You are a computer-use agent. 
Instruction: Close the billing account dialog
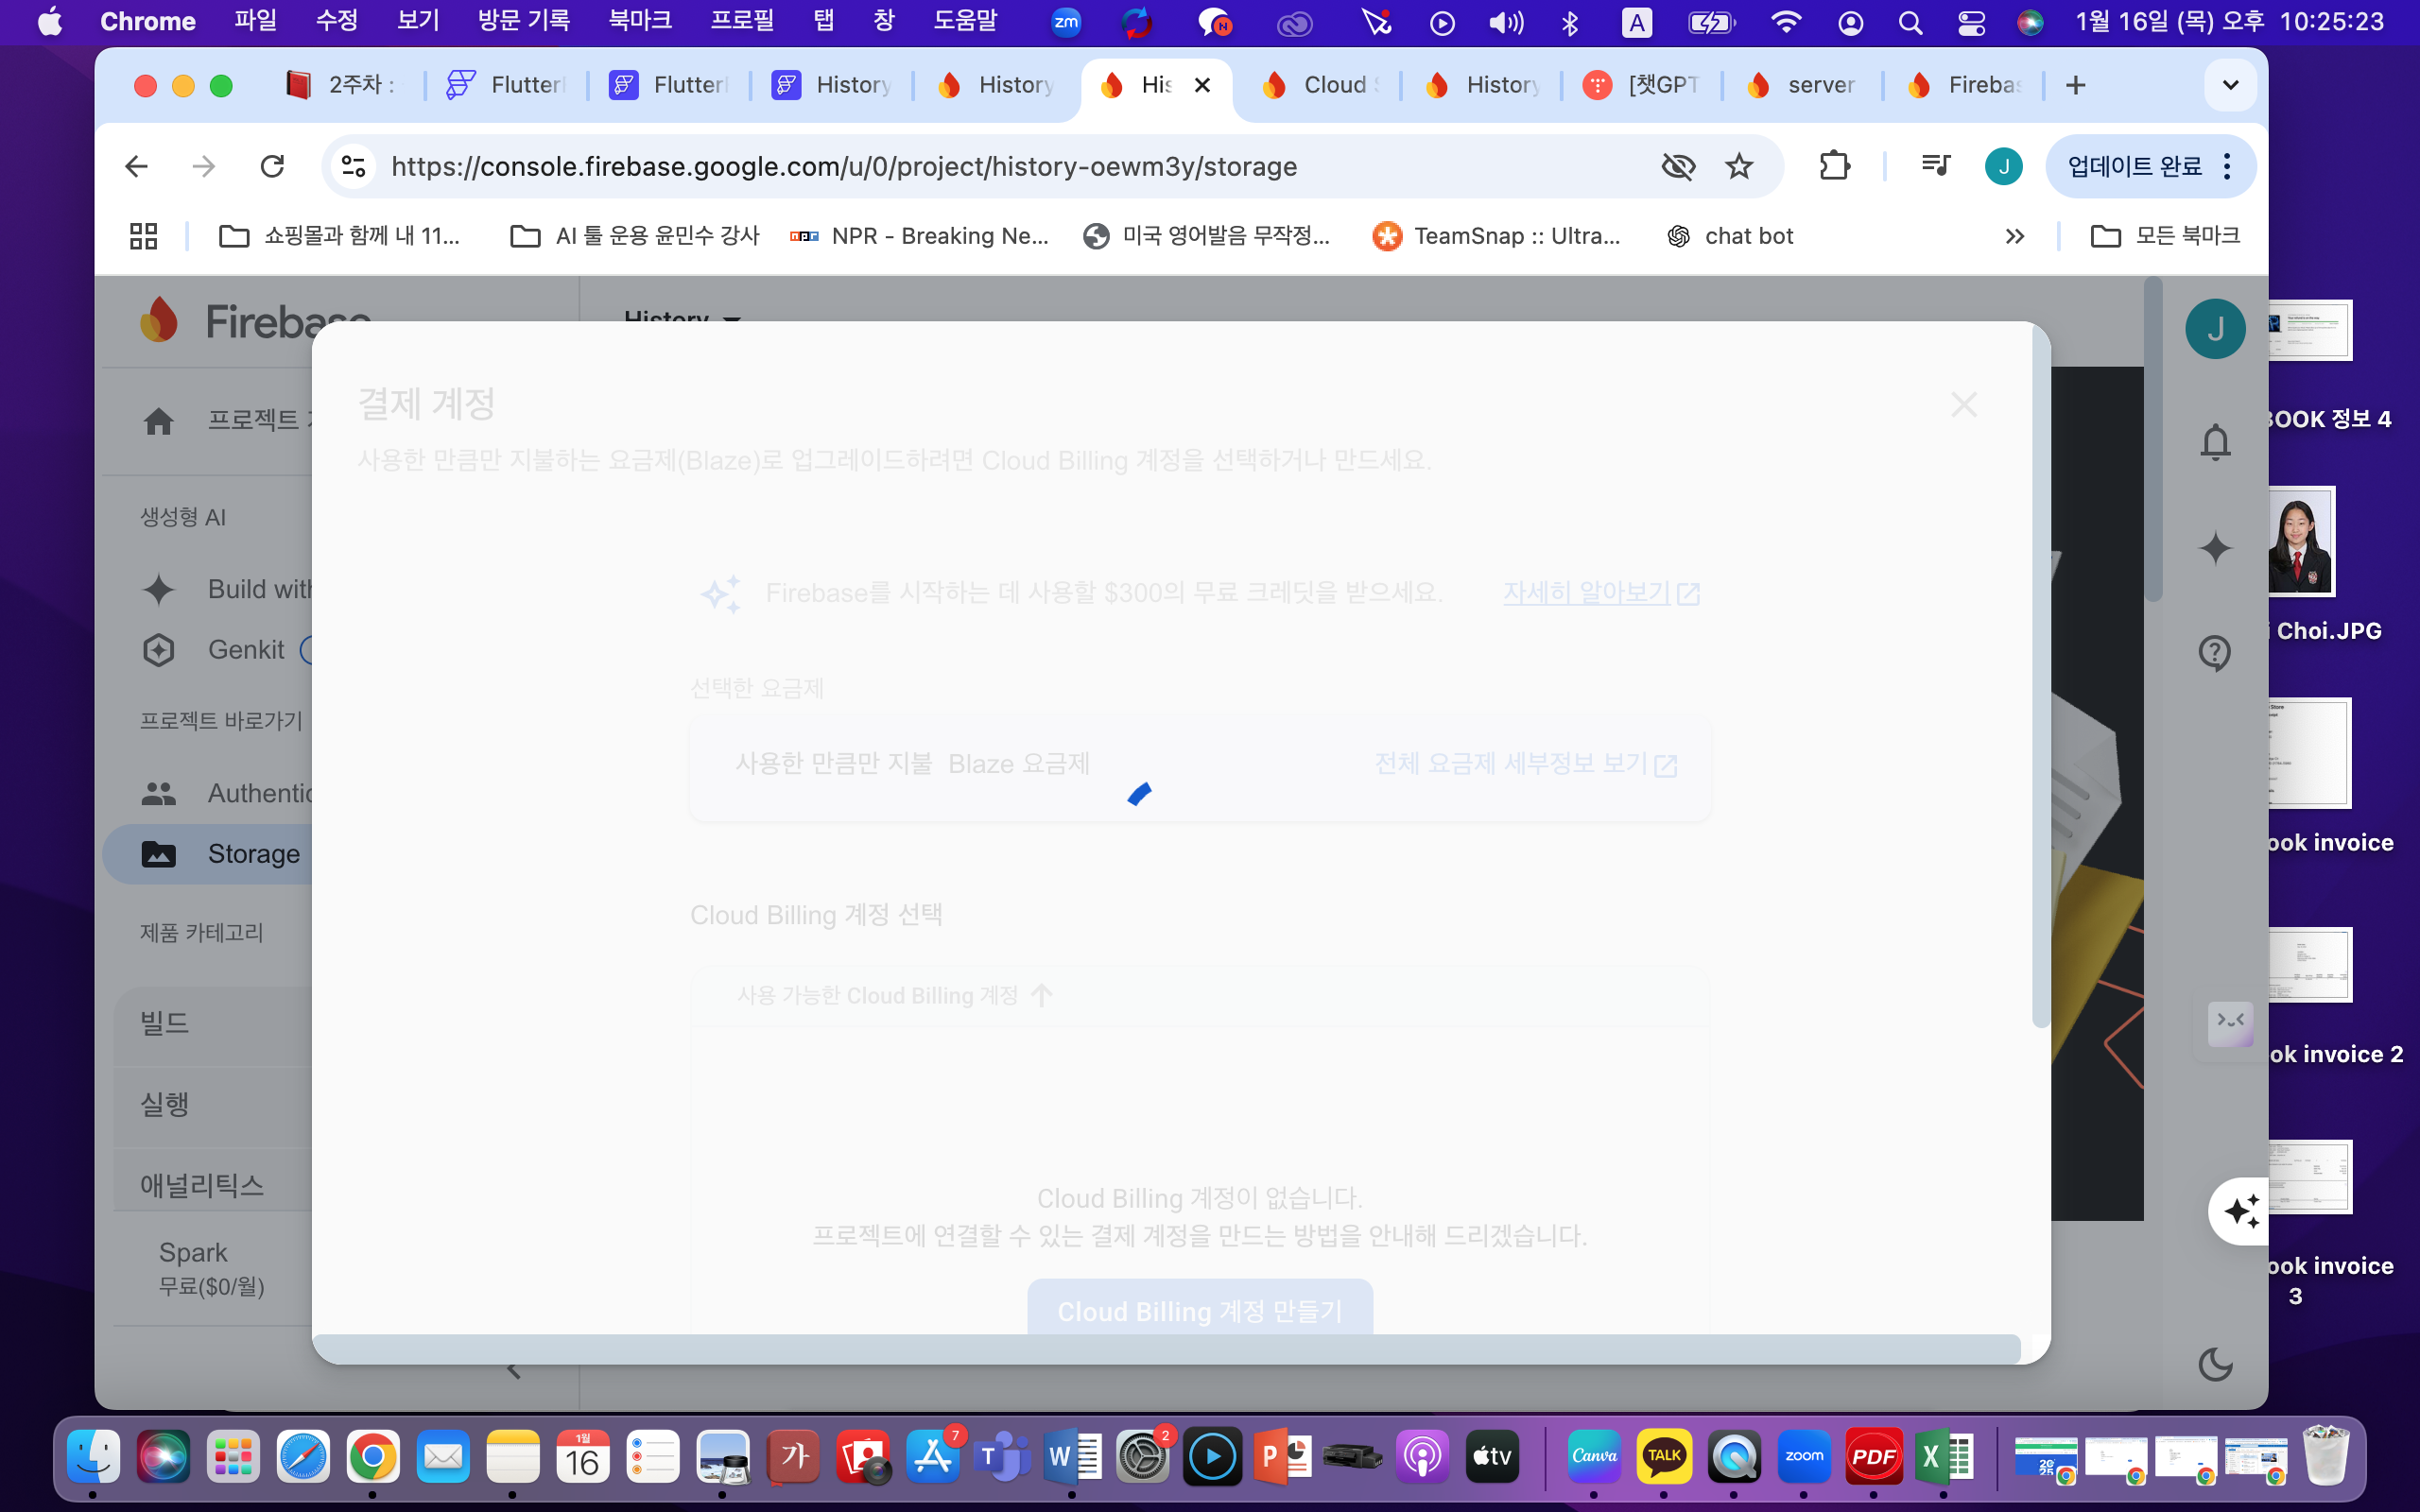1964,404
